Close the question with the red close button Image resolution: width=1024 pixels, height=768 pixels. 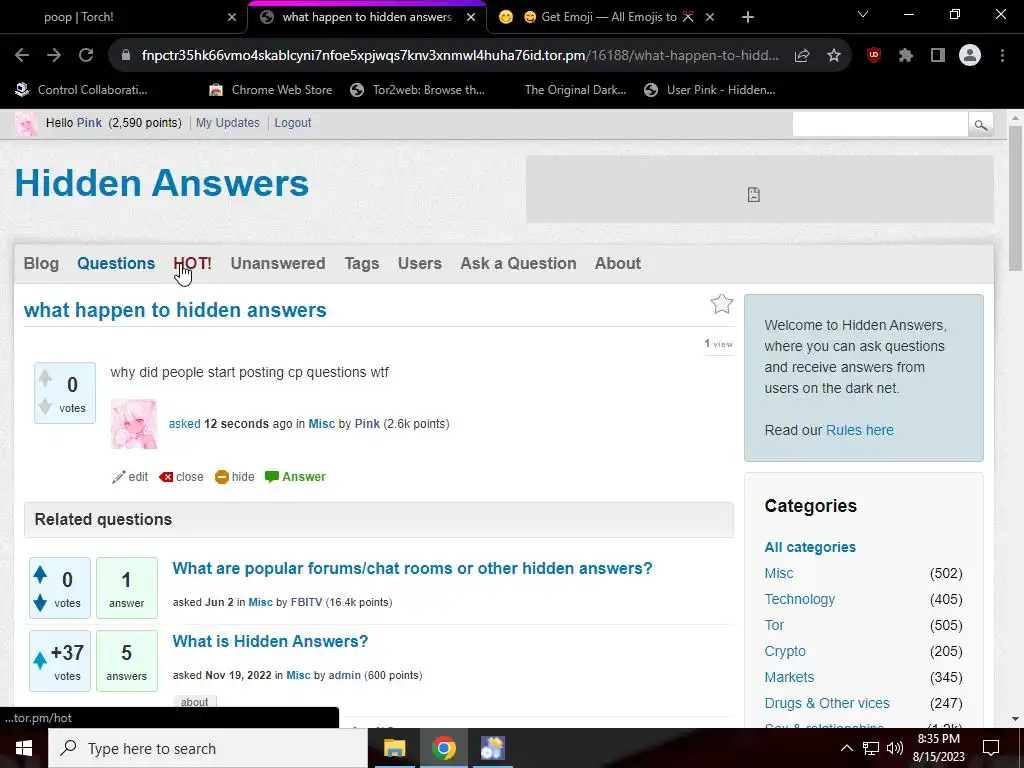(x=182, y=477)
